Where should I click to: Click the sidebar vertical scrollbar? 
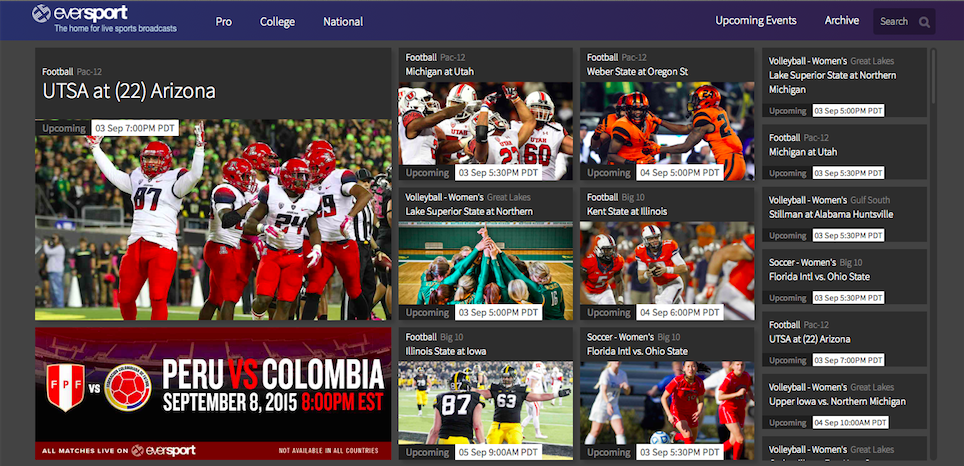(x=934, y=77)
